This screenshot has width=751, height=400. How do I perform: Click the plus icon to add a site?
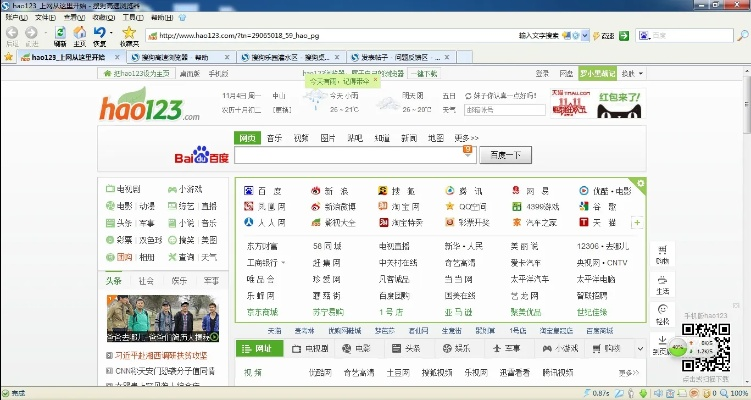(637, 222)
